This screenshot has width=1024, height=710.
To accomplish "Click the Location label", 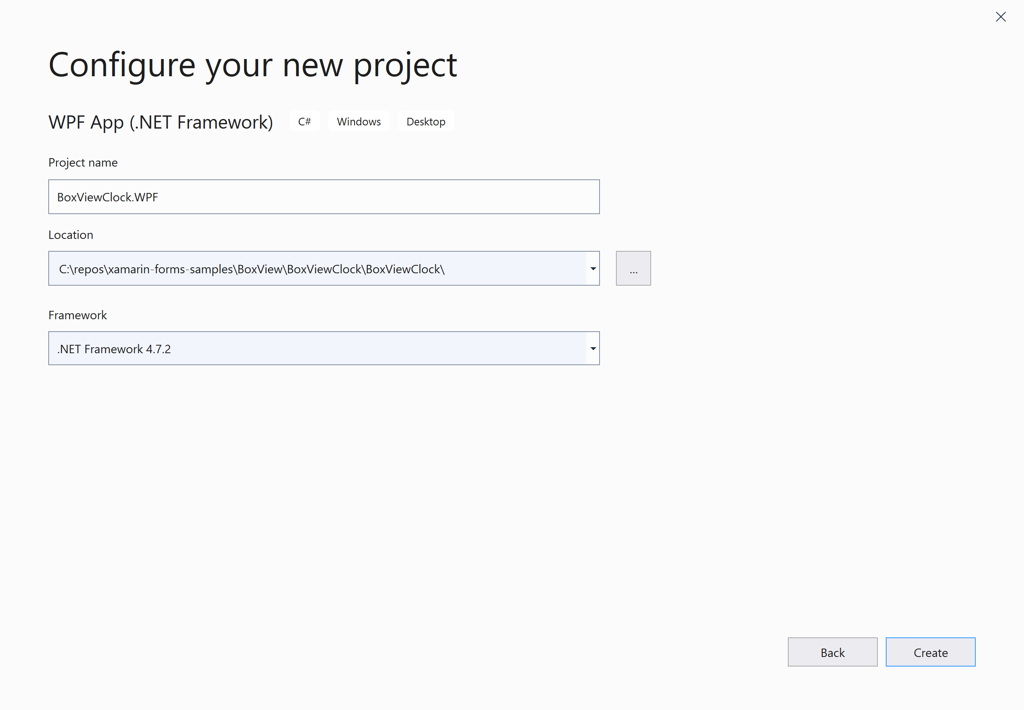I will (x=70, y=234).
